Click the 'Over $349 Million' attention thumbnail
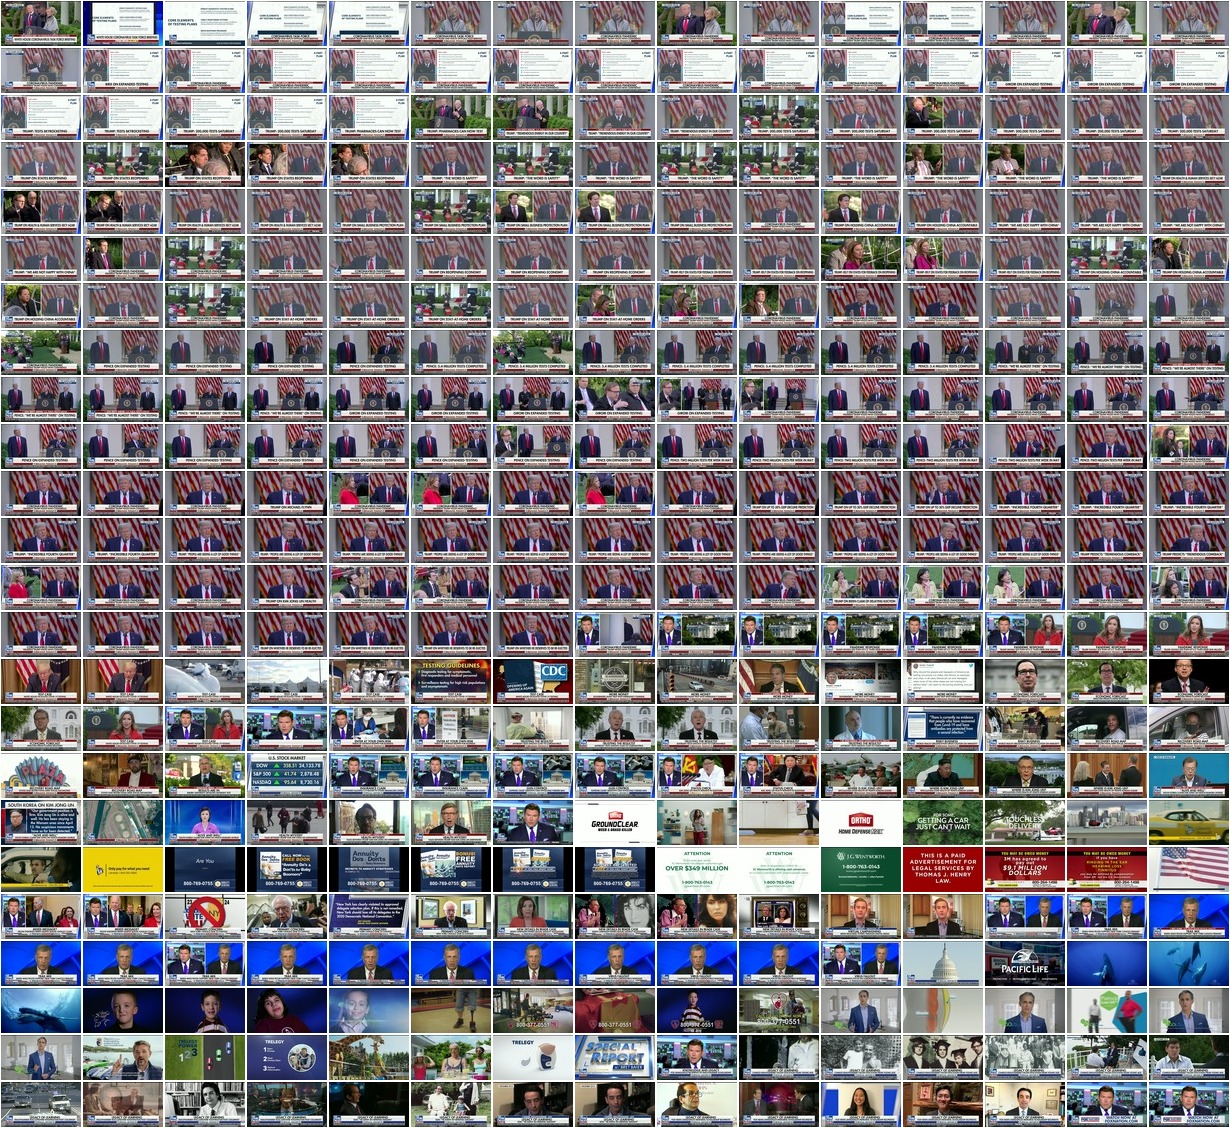 pos(697,868)
